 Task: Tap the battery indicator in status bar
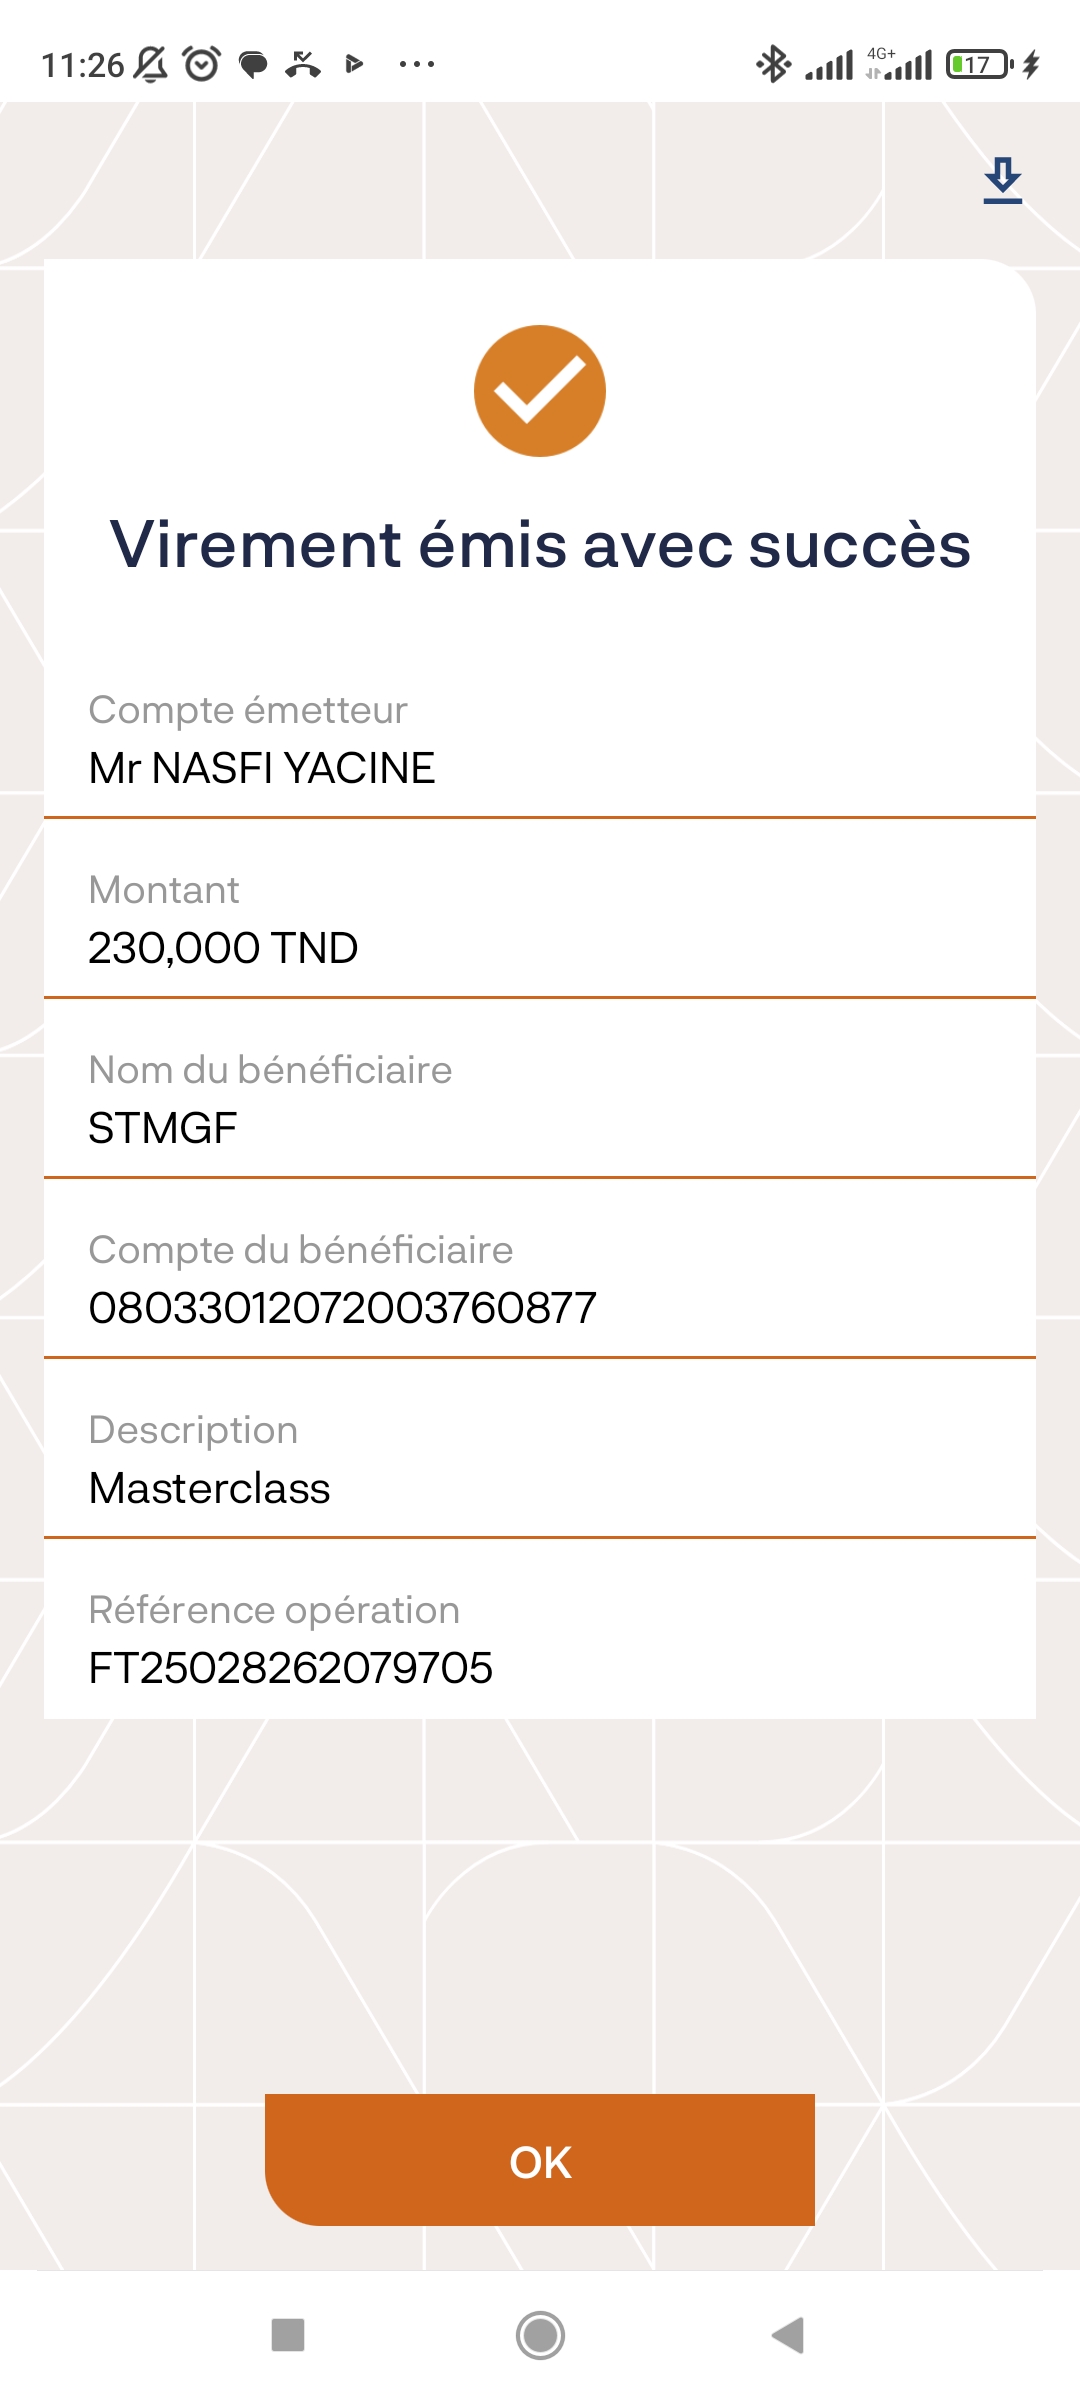click(x=979, y=65)
